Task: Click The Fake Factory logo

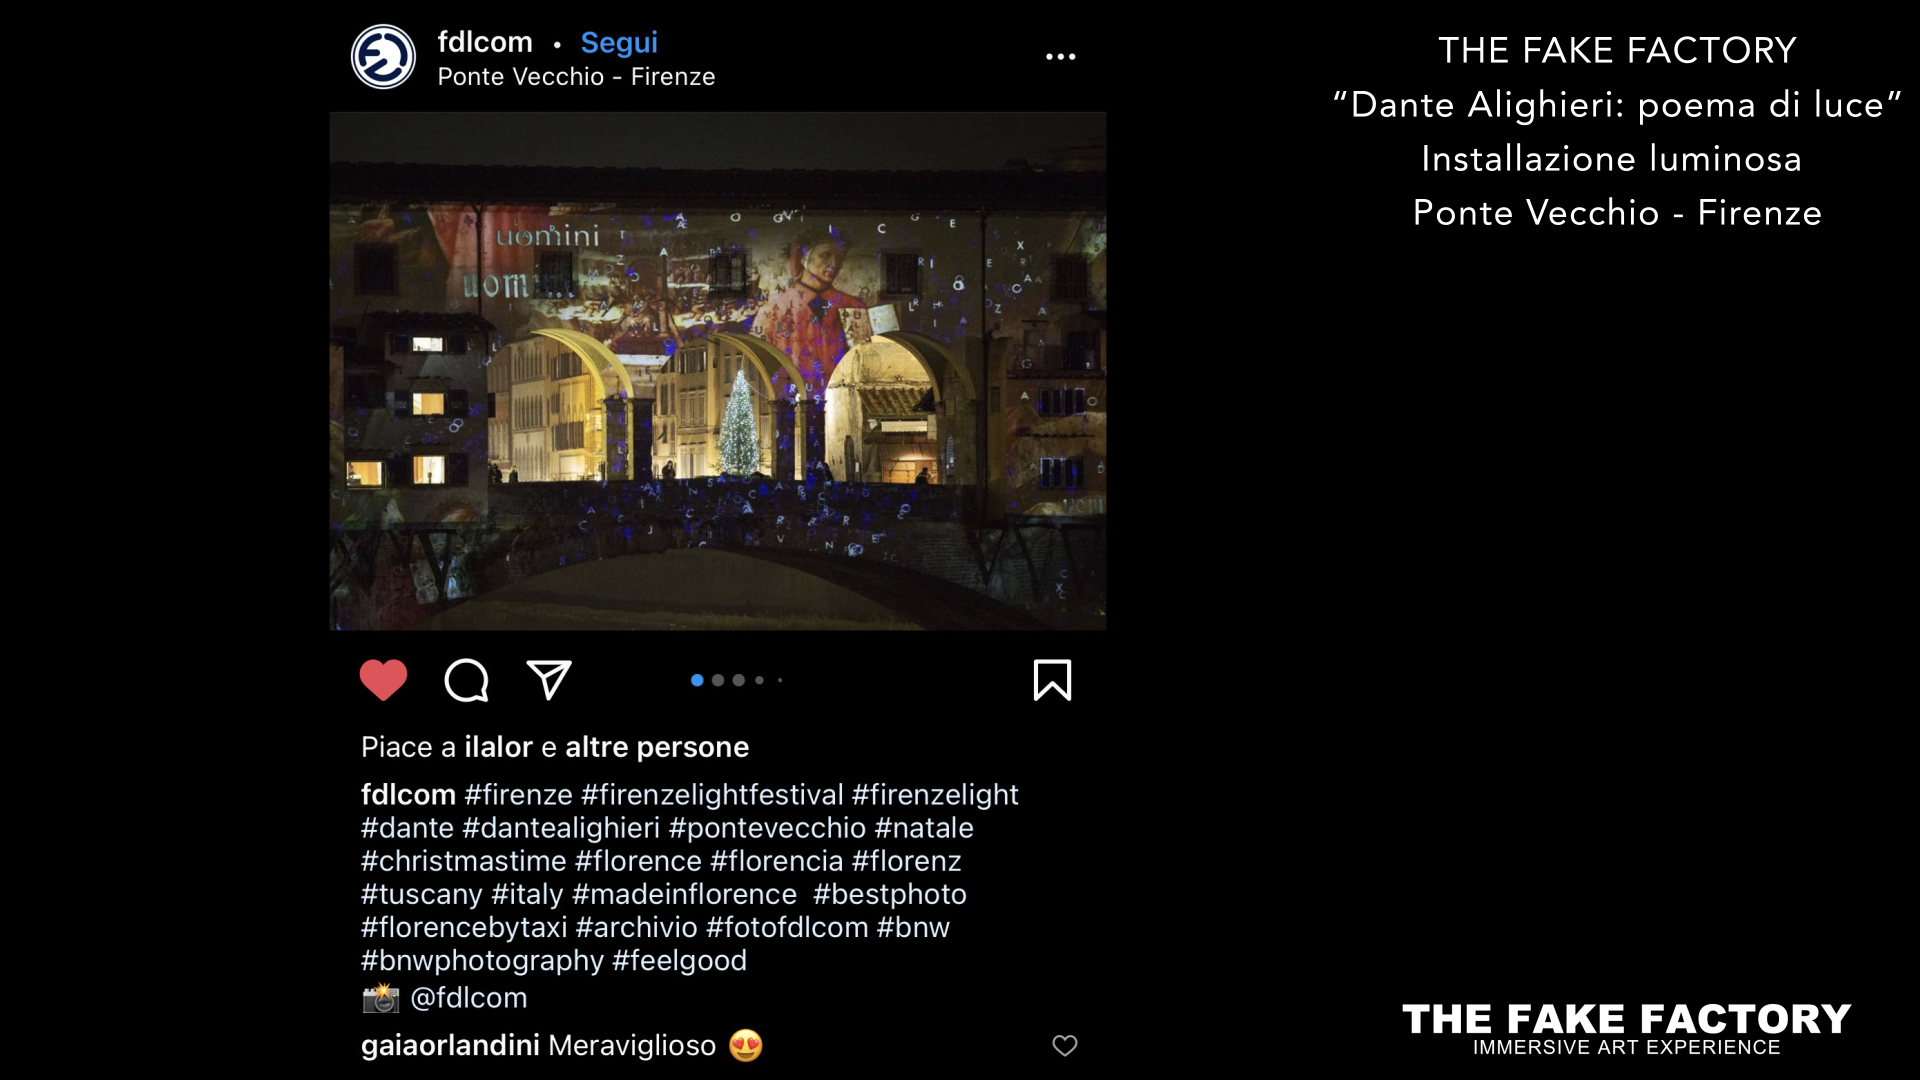Action: (1627, 1029)
